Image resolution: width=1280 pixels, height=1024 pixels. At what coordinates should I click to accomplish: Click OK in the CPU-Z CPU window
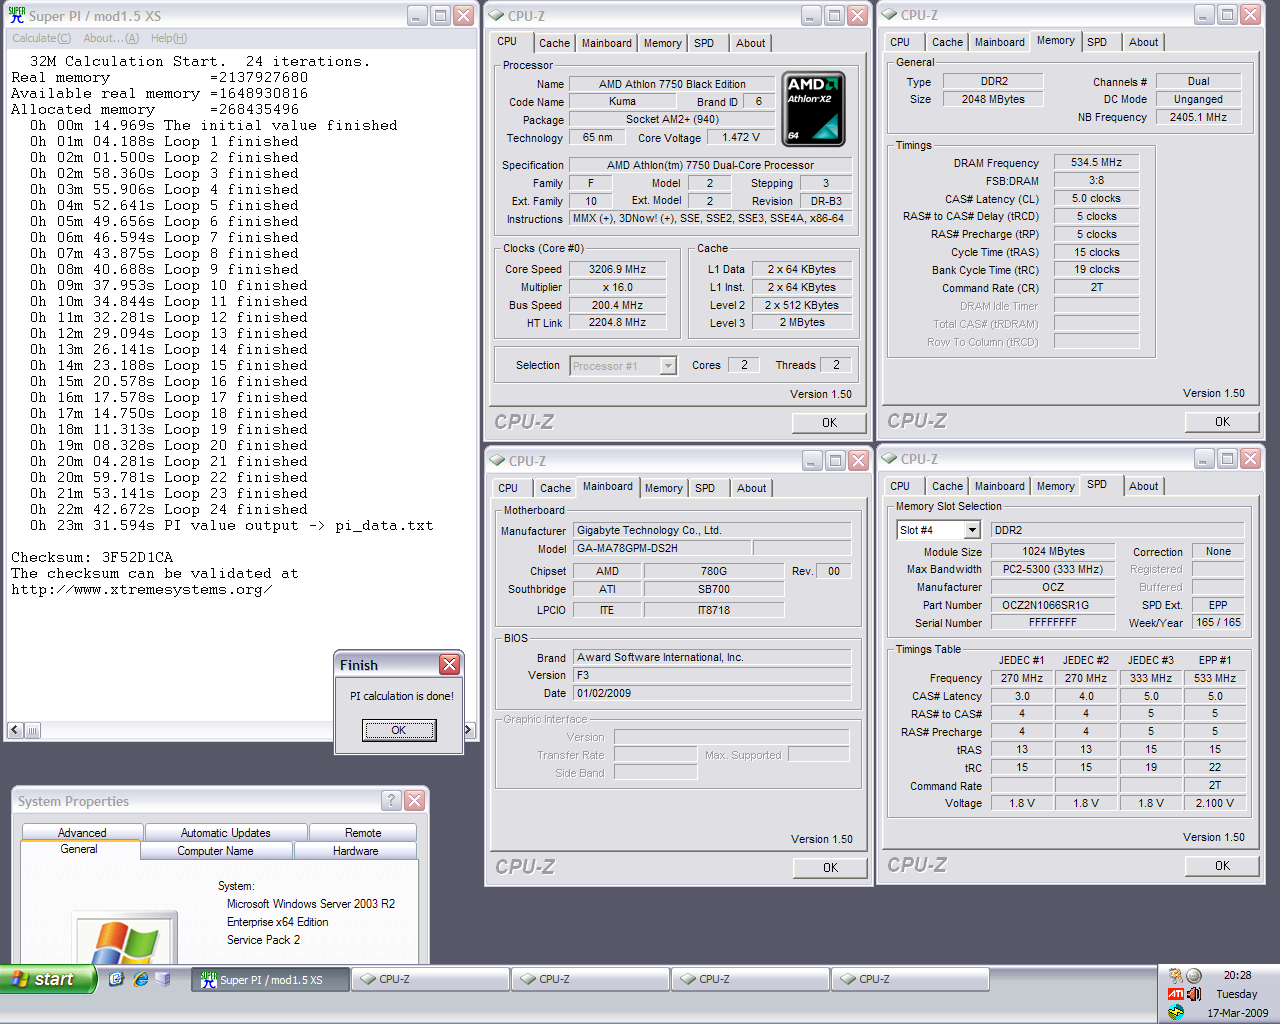(x=829, y=423)
